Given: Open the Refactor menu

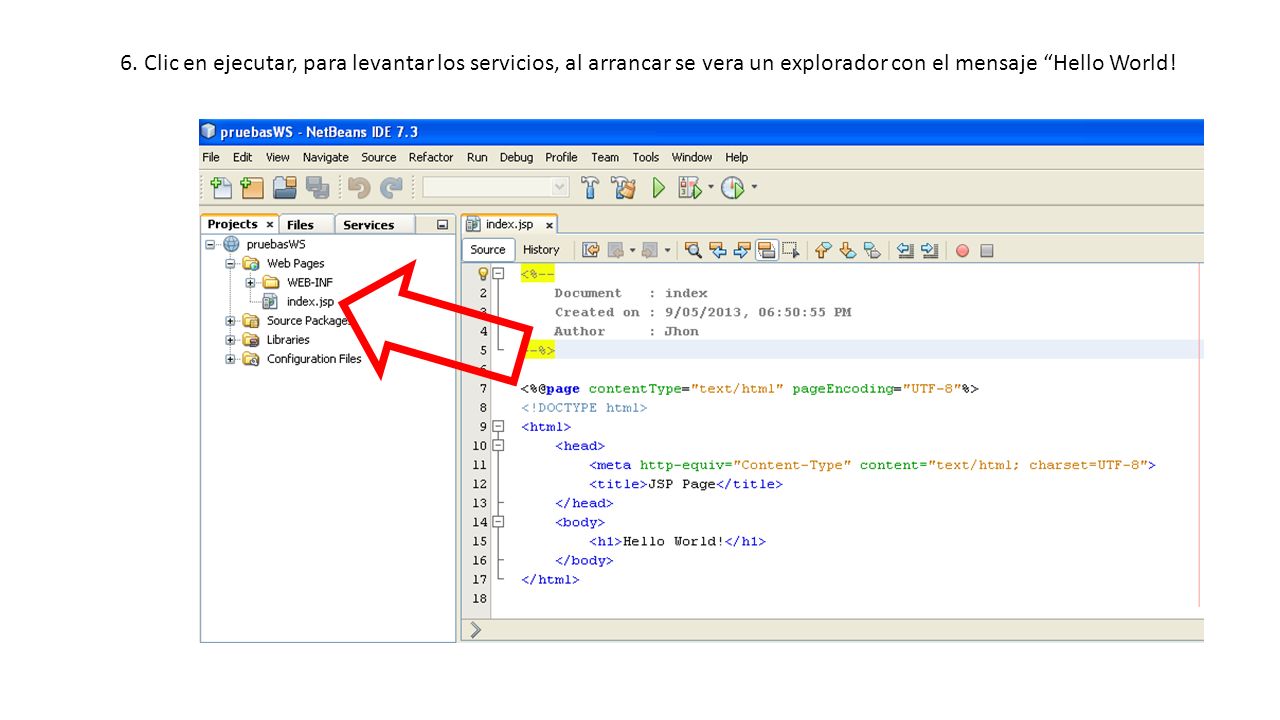Looking at the screenshot, I should tap(431, 157).
